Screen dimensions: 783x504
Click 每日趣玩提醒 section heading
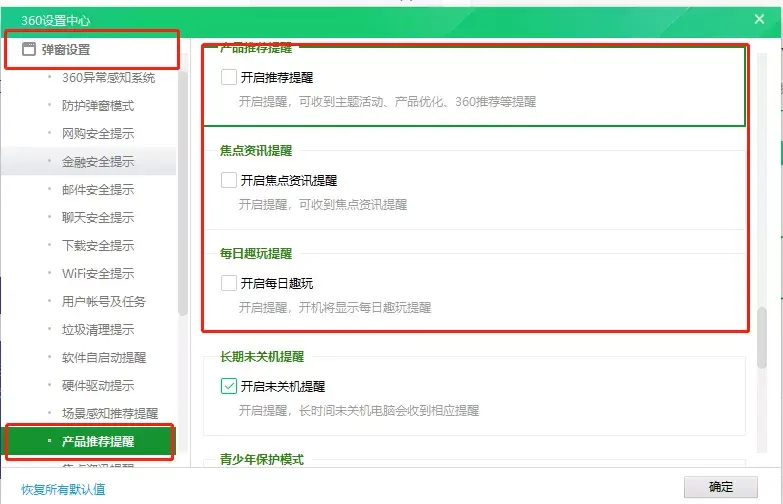tap(256, 253)
